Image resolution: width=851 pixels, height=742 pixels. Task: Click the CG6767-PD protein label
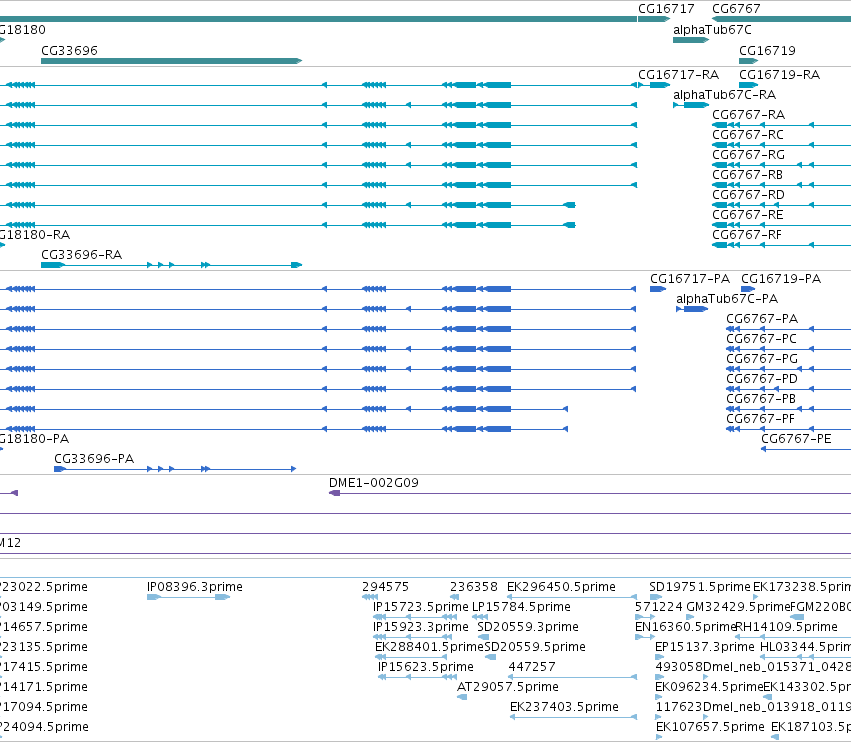coord(762,379)
